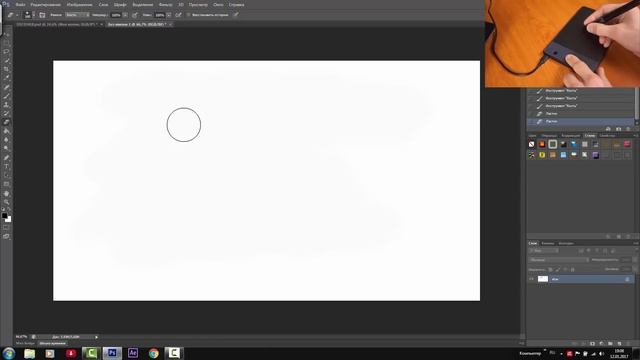640x360 pixels.
Task: Select the Hand tool
Action: [7, 193]
